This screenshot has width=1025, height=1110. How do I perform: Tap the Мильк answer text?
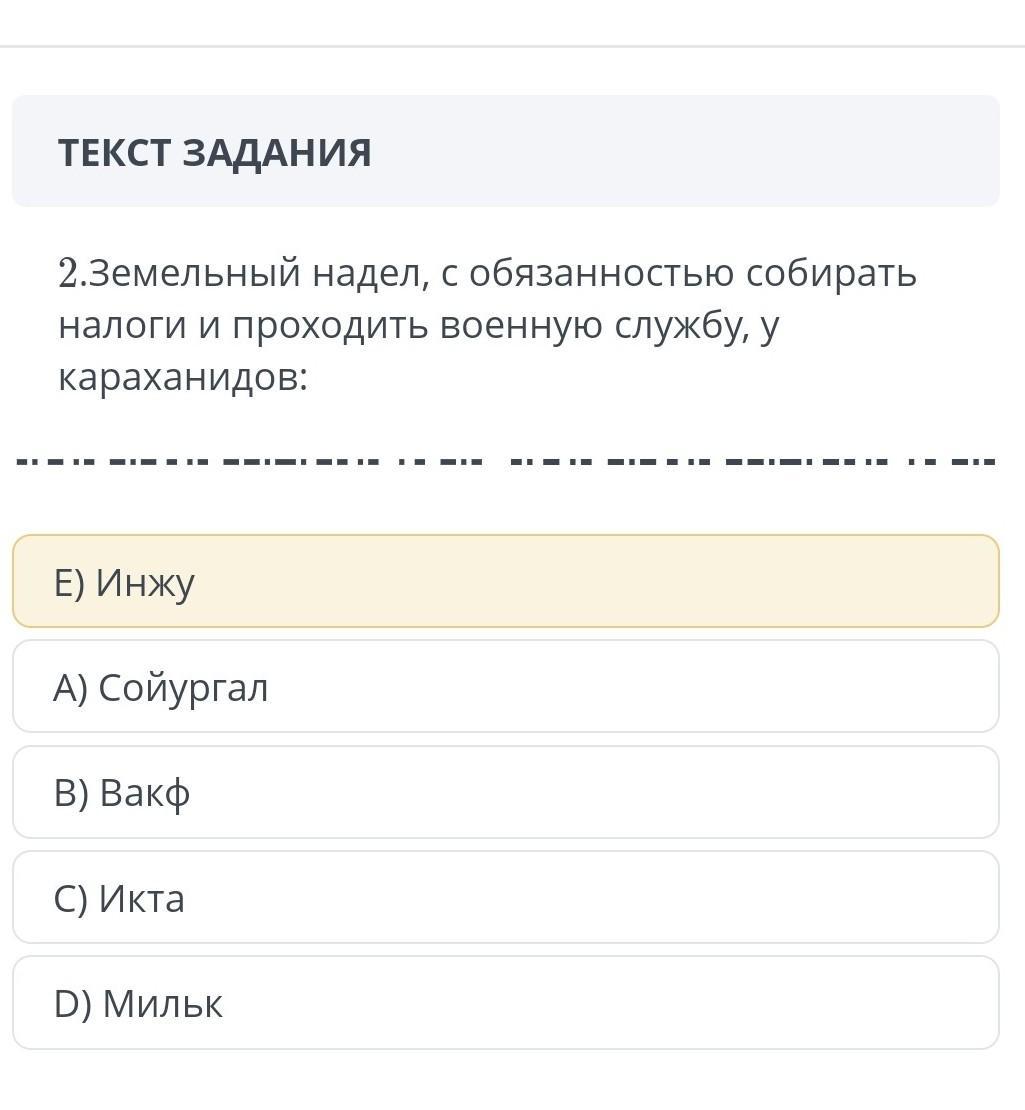[x=162, y=1004]
